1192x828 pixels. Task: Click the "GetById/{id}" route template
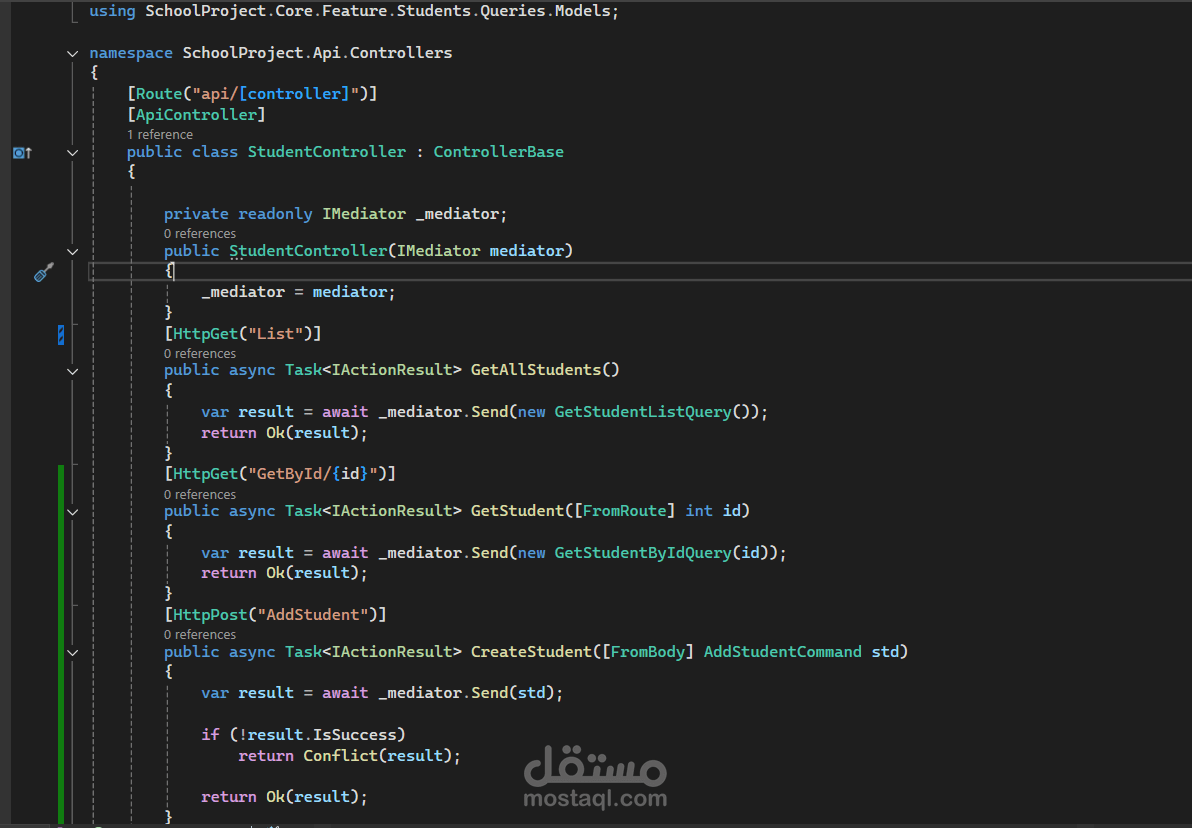point(312,473)
